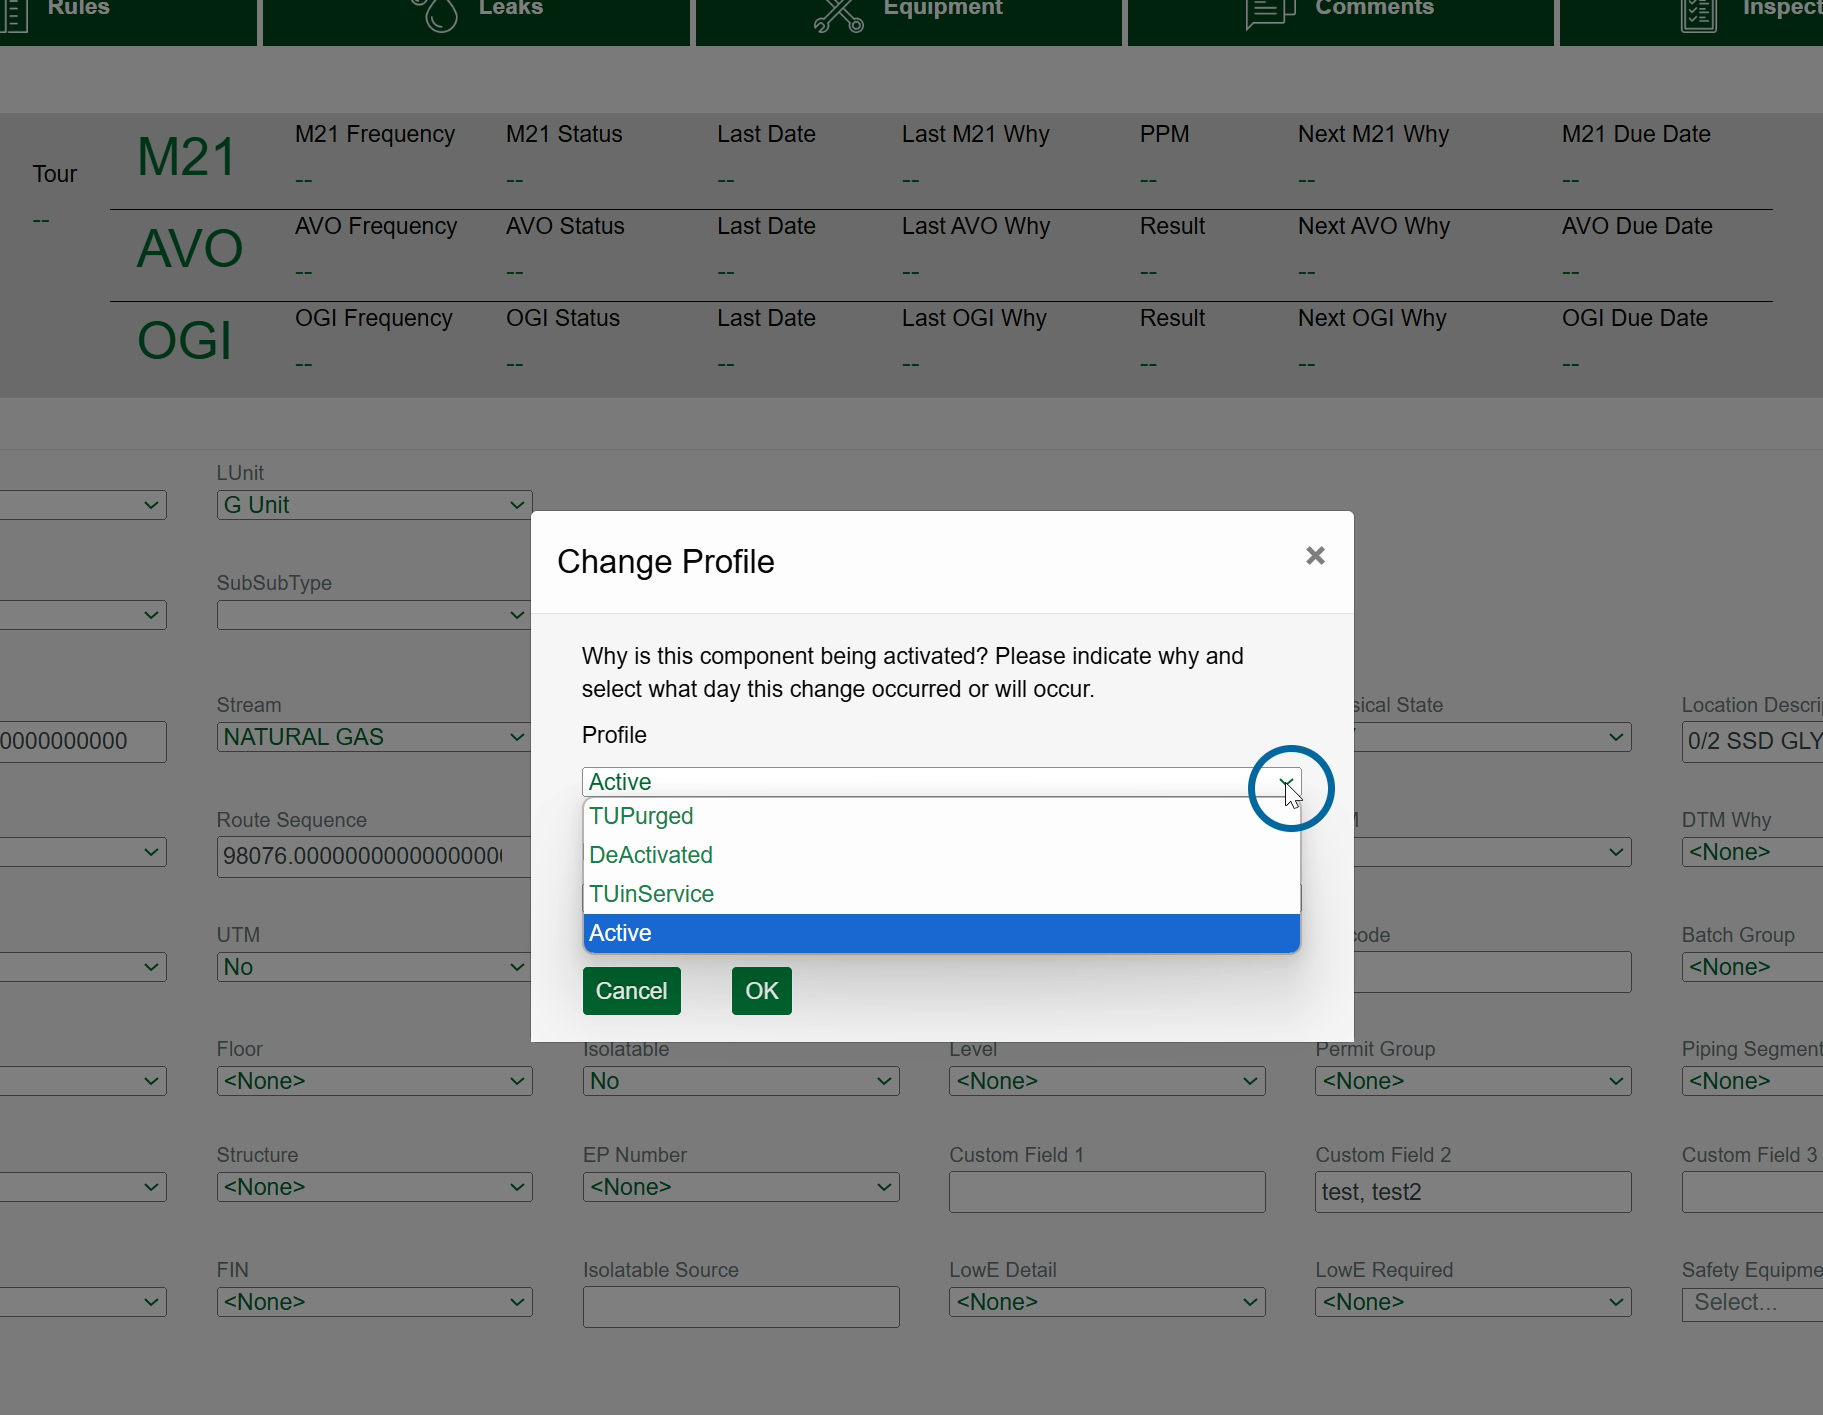This screenshot has height=1415, width=1823.
Task: Open the Batch Group dropdown
Action: (x=1752, y=967)
